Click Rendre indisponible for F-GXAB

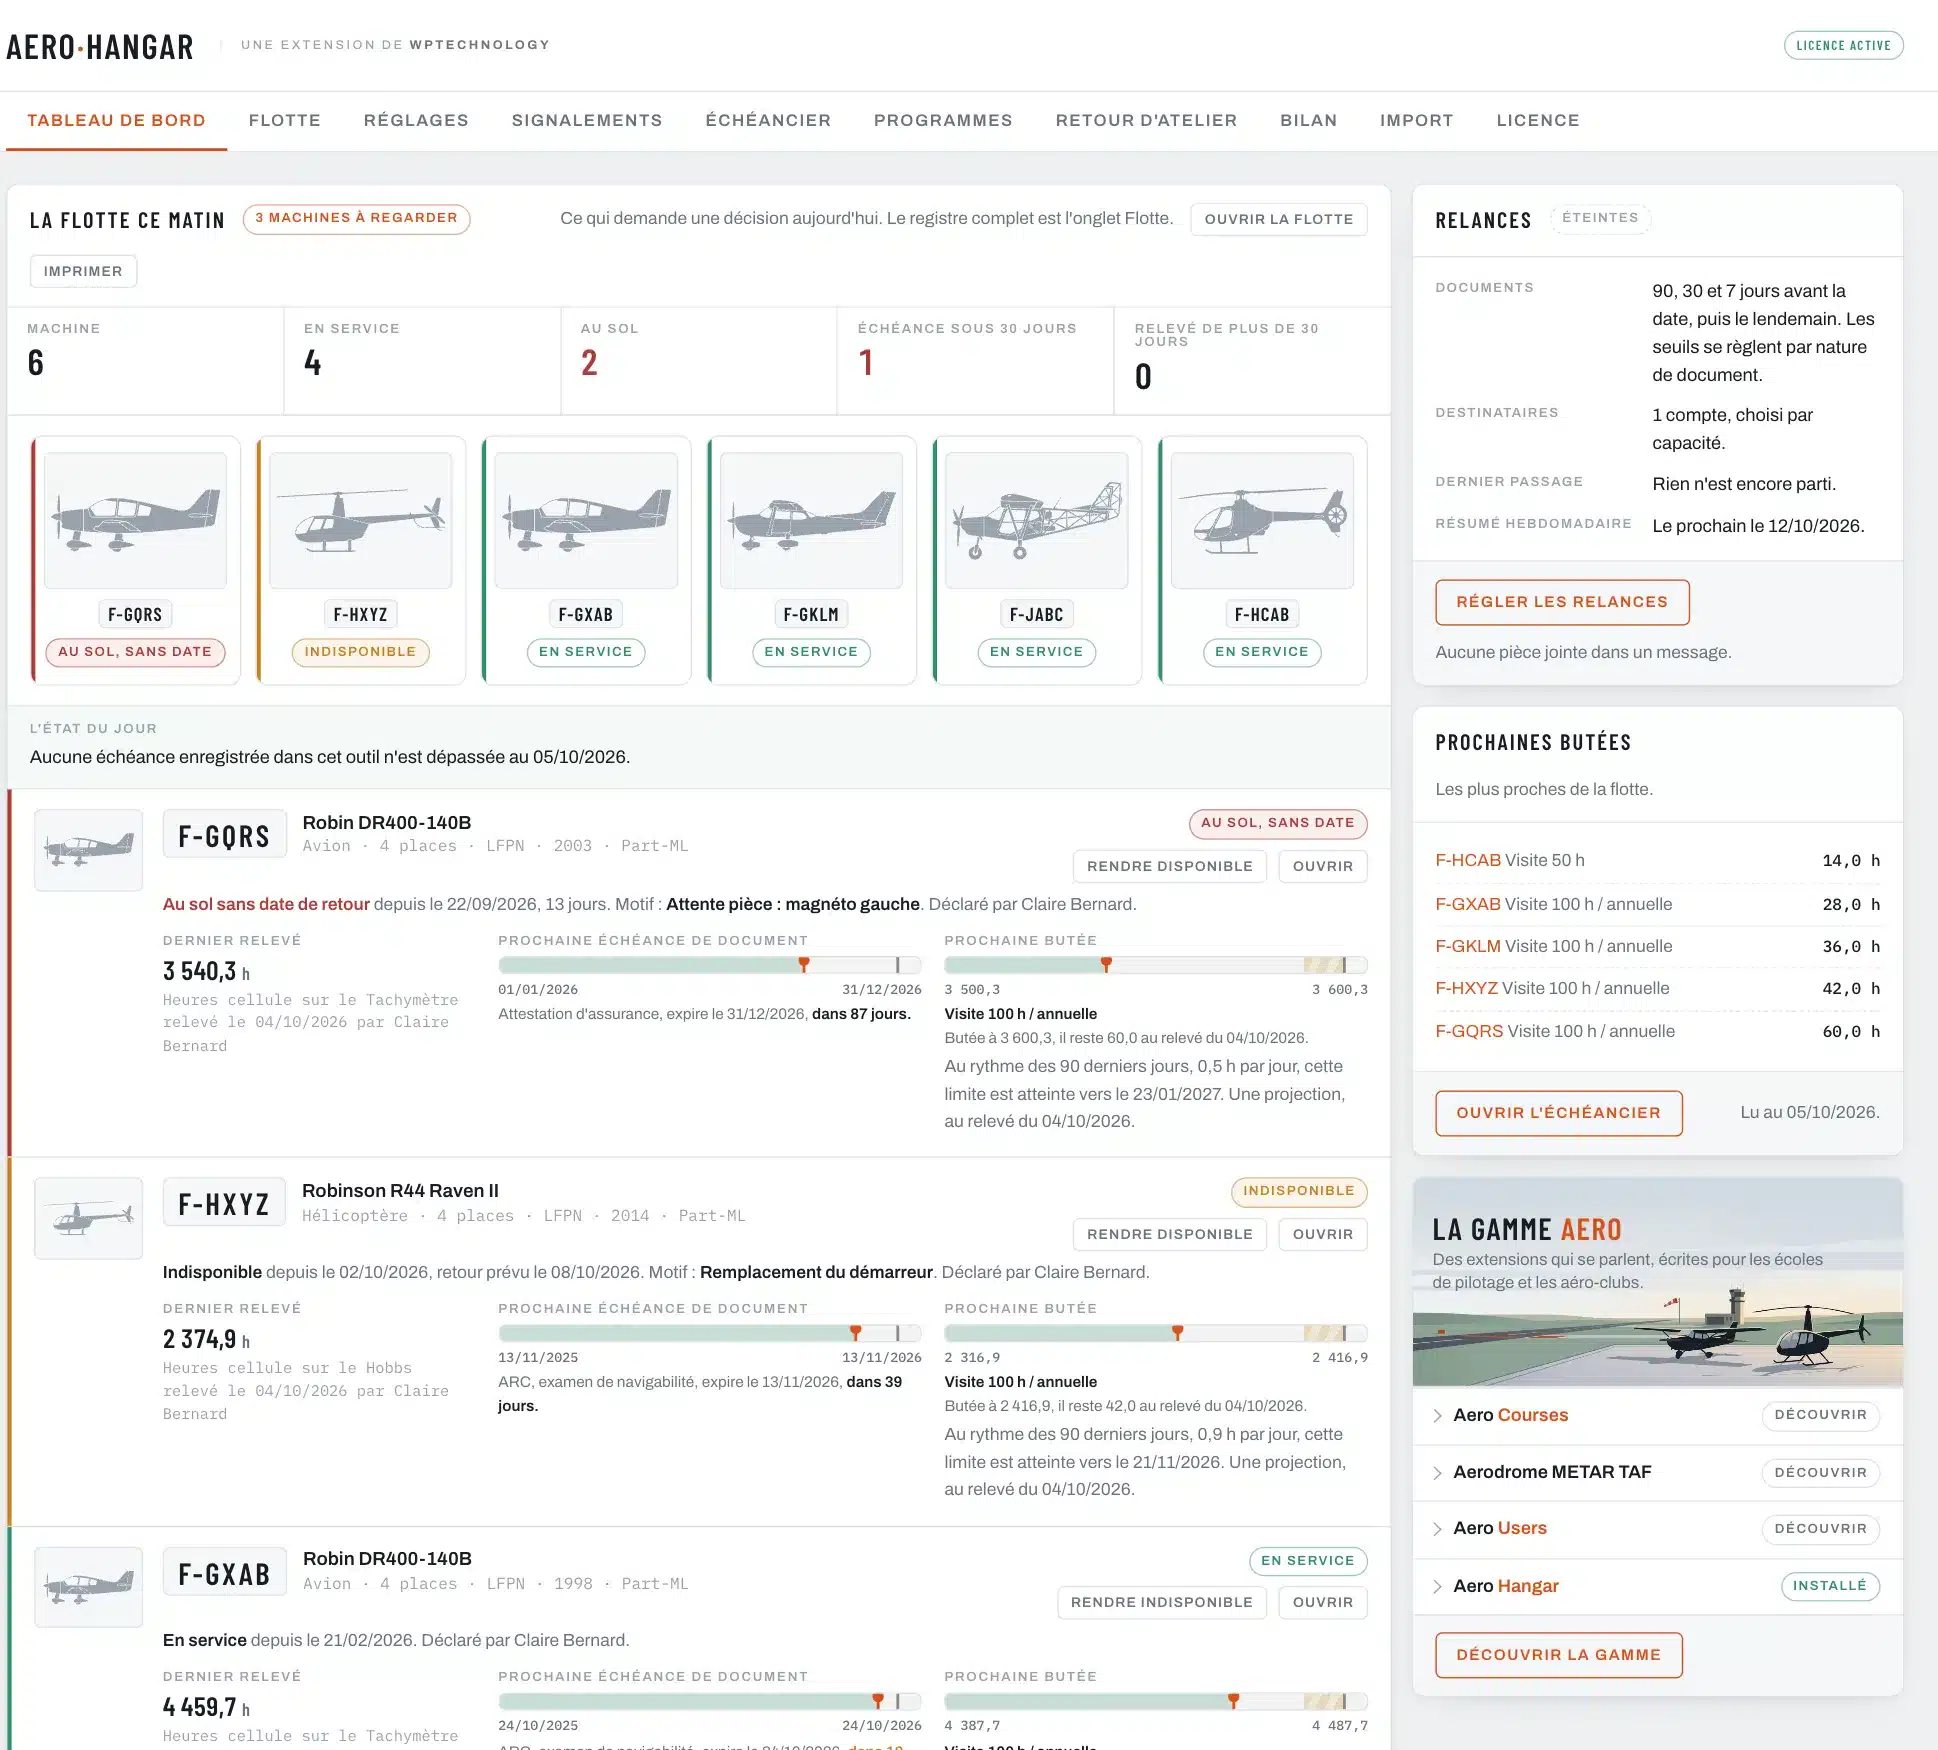point(1162,1602)
